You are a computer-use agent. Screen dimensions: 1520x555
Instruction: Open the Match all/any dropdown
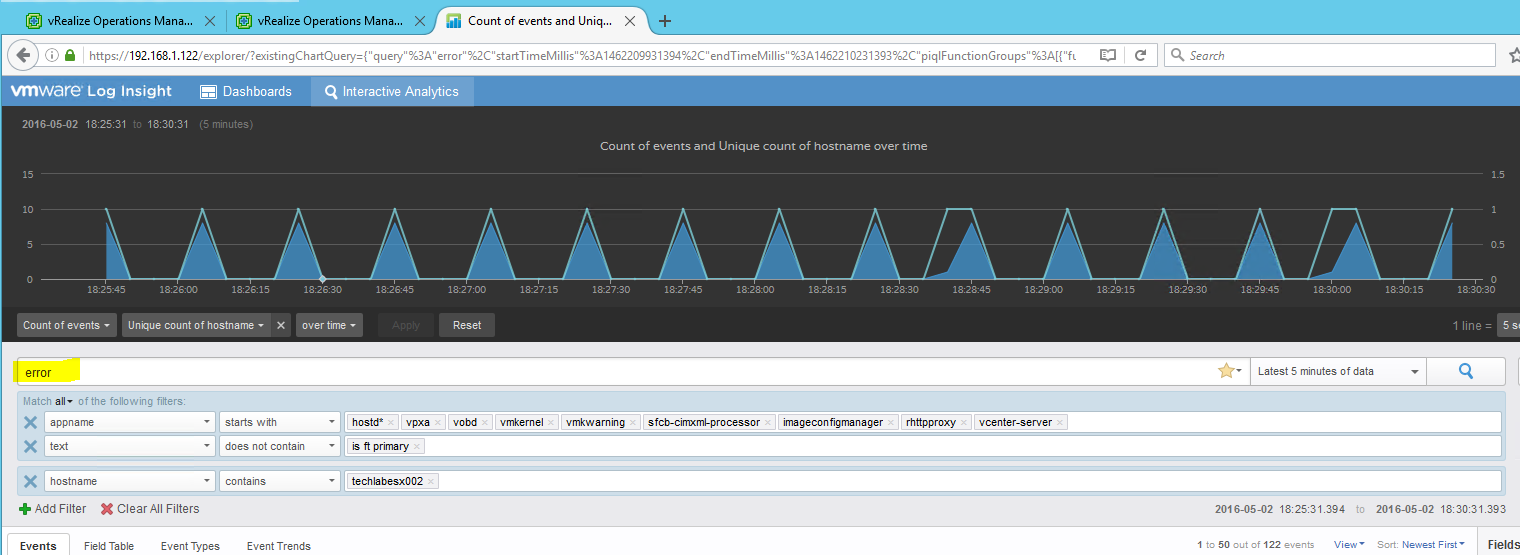coord(64,401)
